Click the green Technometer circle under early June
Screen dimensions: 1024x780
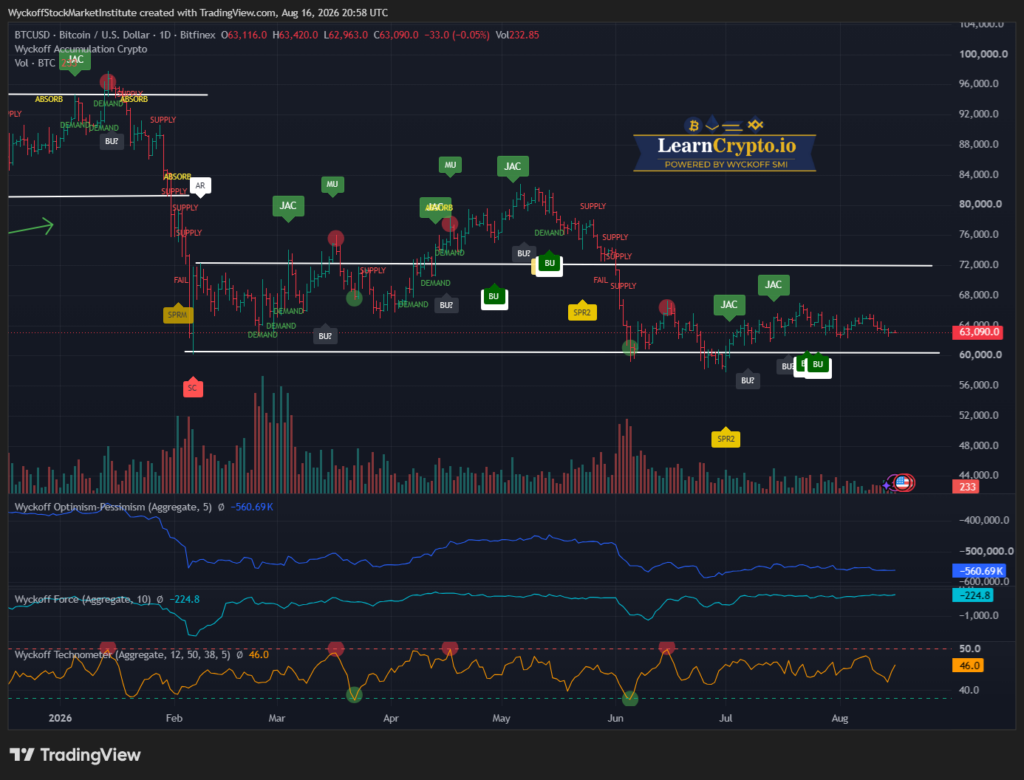[x=630, y=698]
